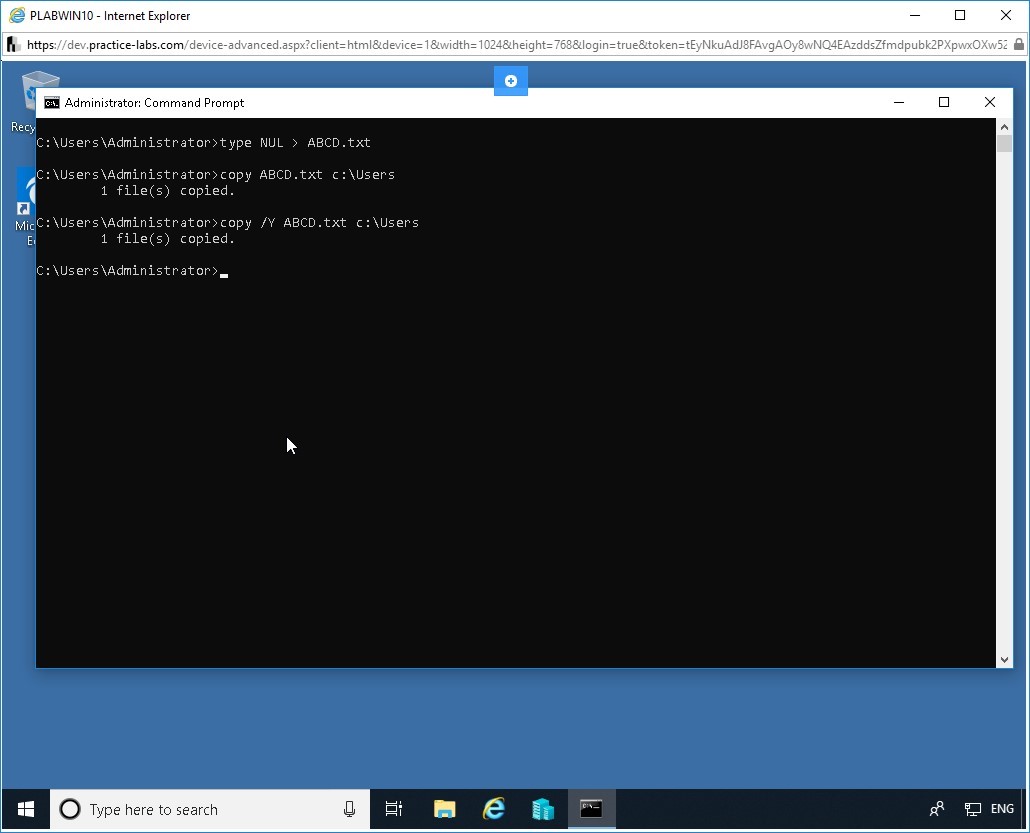Activate the taskbar microphone icon
Screen dimensions: 1030x833
point(349,809)
